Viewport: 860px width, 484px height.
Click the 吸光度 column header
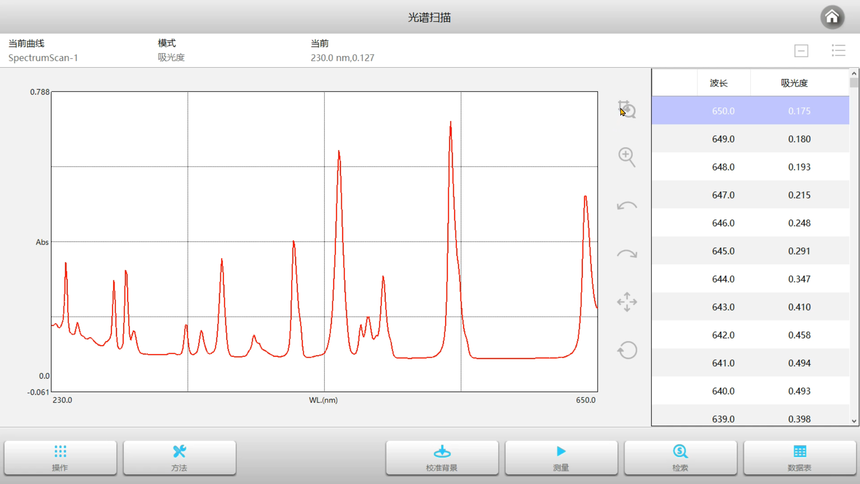point(794,83)
